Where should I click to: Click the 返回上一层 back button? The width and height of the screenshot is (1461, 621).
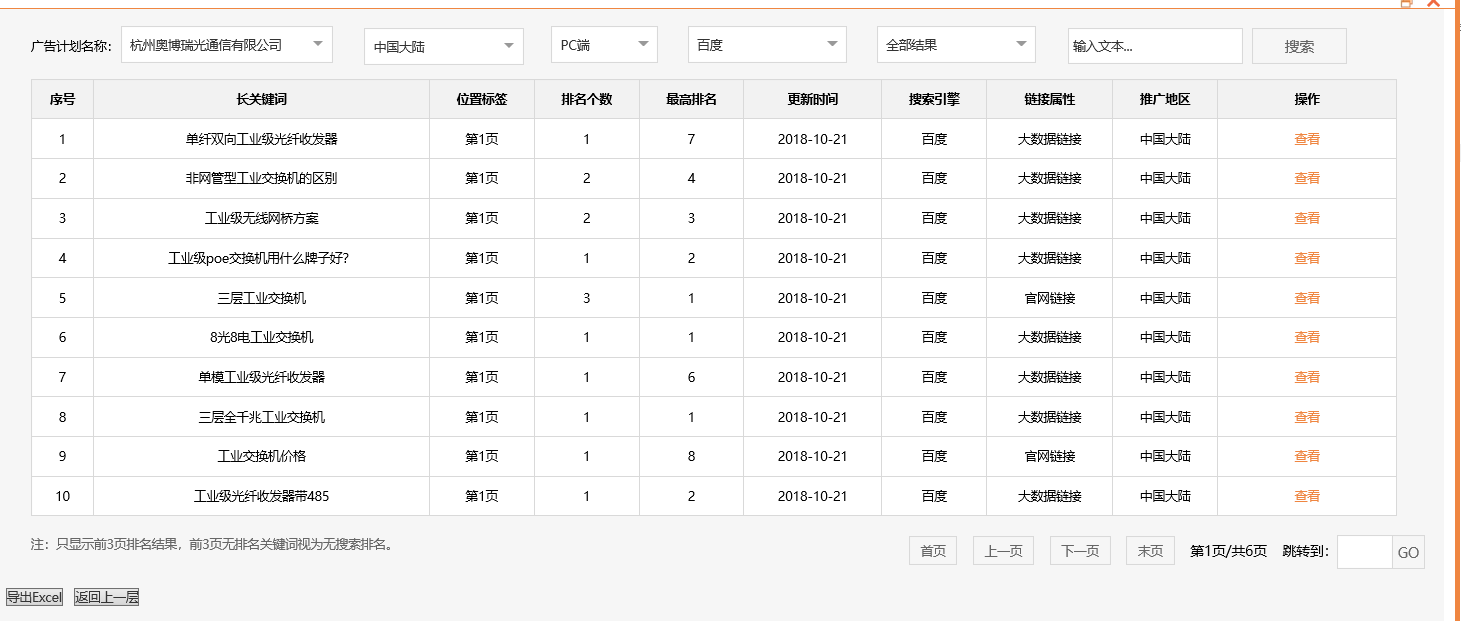click(104, 596)
